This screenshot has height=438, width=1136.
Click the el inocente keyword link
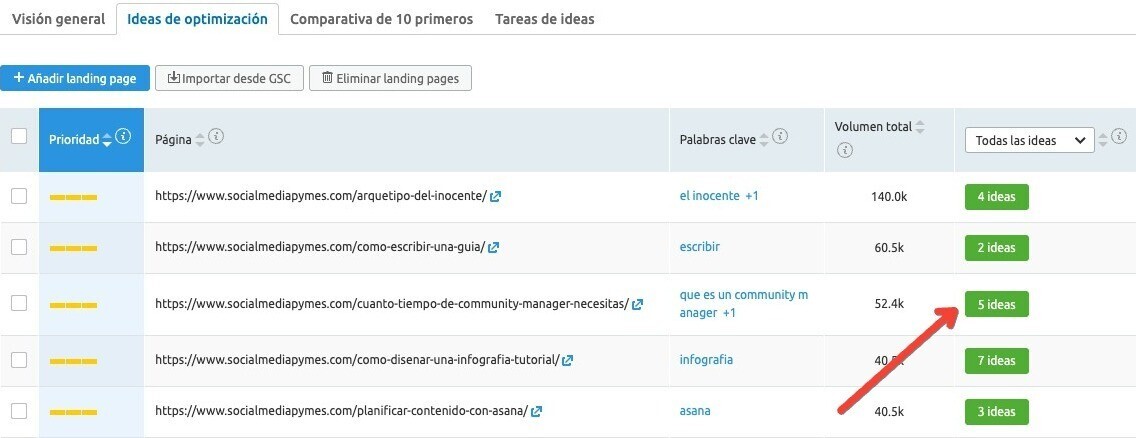tap(709, 197)
